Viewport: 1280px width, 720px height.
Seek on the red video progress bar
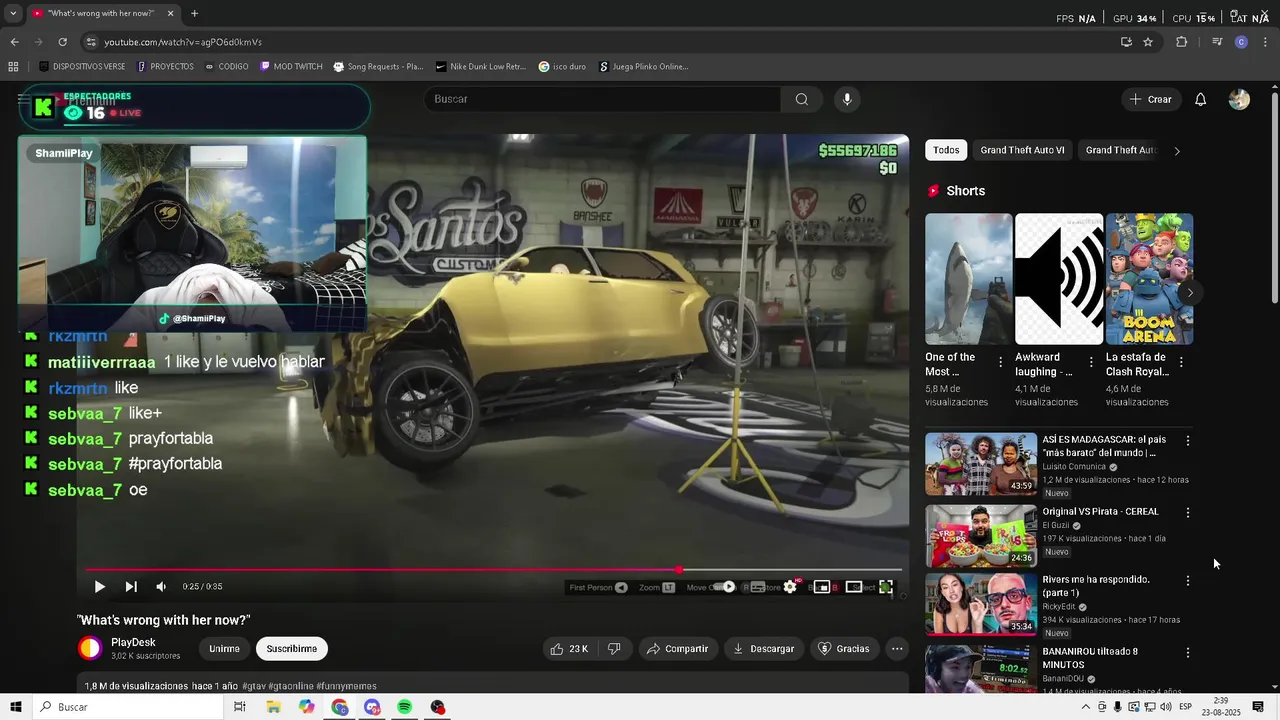tap(493, 570)
